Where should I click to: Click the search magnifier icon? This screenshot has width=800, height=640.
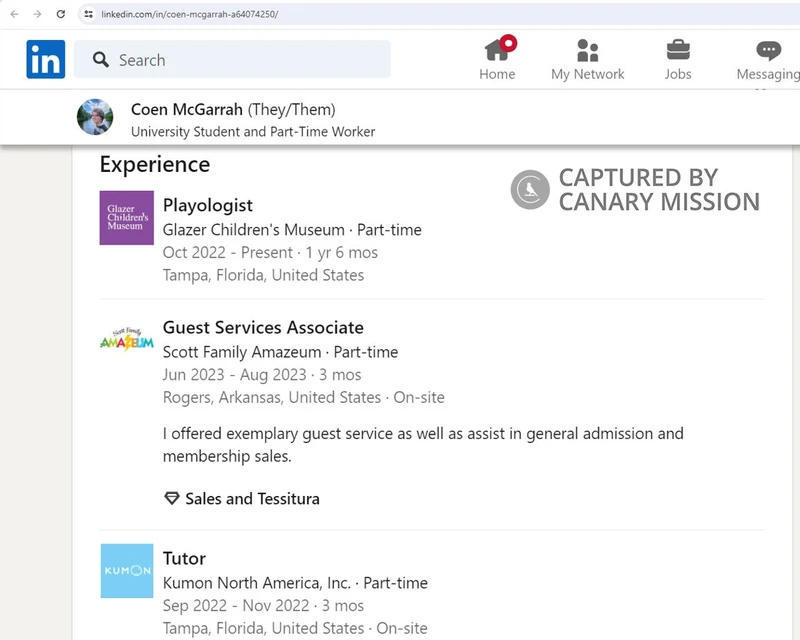pyautogui.click(x=101, y=60)
